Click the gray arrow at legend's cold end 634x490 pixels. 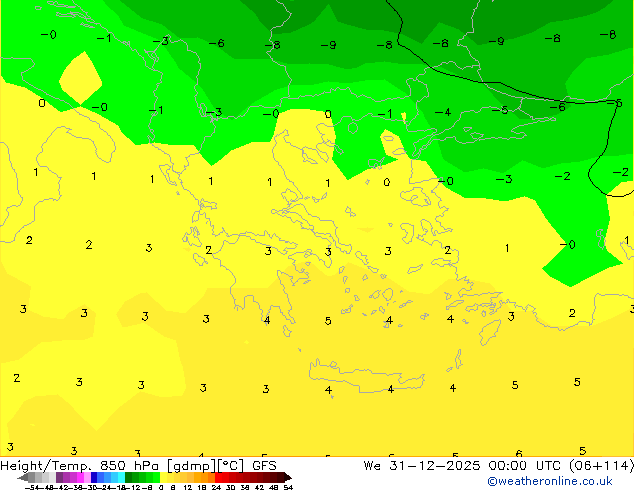[23, 477]
